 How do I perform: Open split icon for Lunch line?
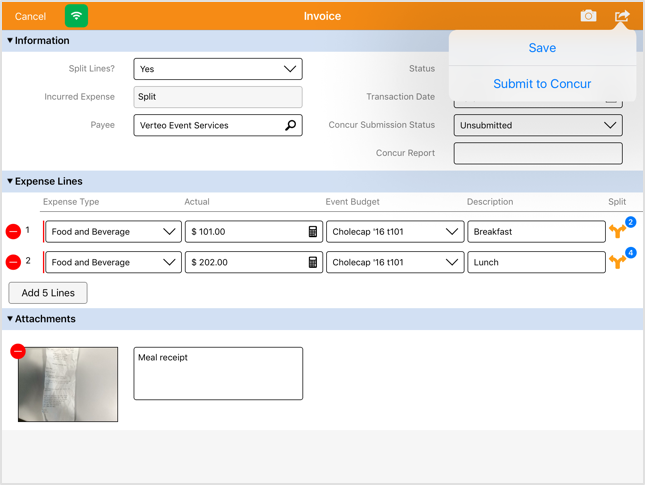click(x=618, y=263)
